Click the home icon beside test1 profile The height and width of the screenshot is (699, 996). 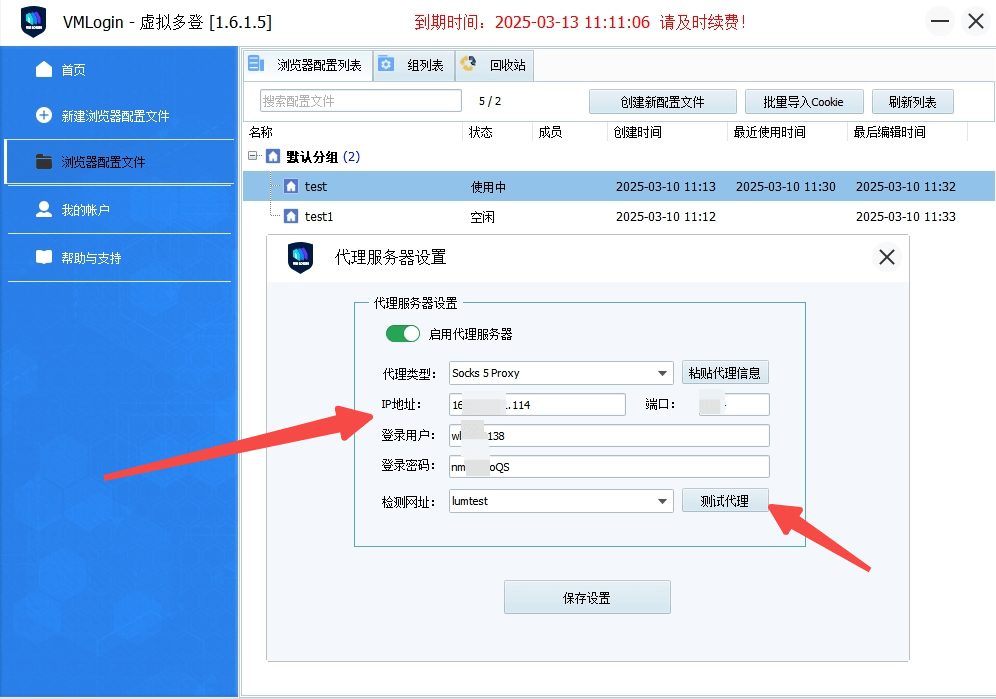[x=291, y=216]
